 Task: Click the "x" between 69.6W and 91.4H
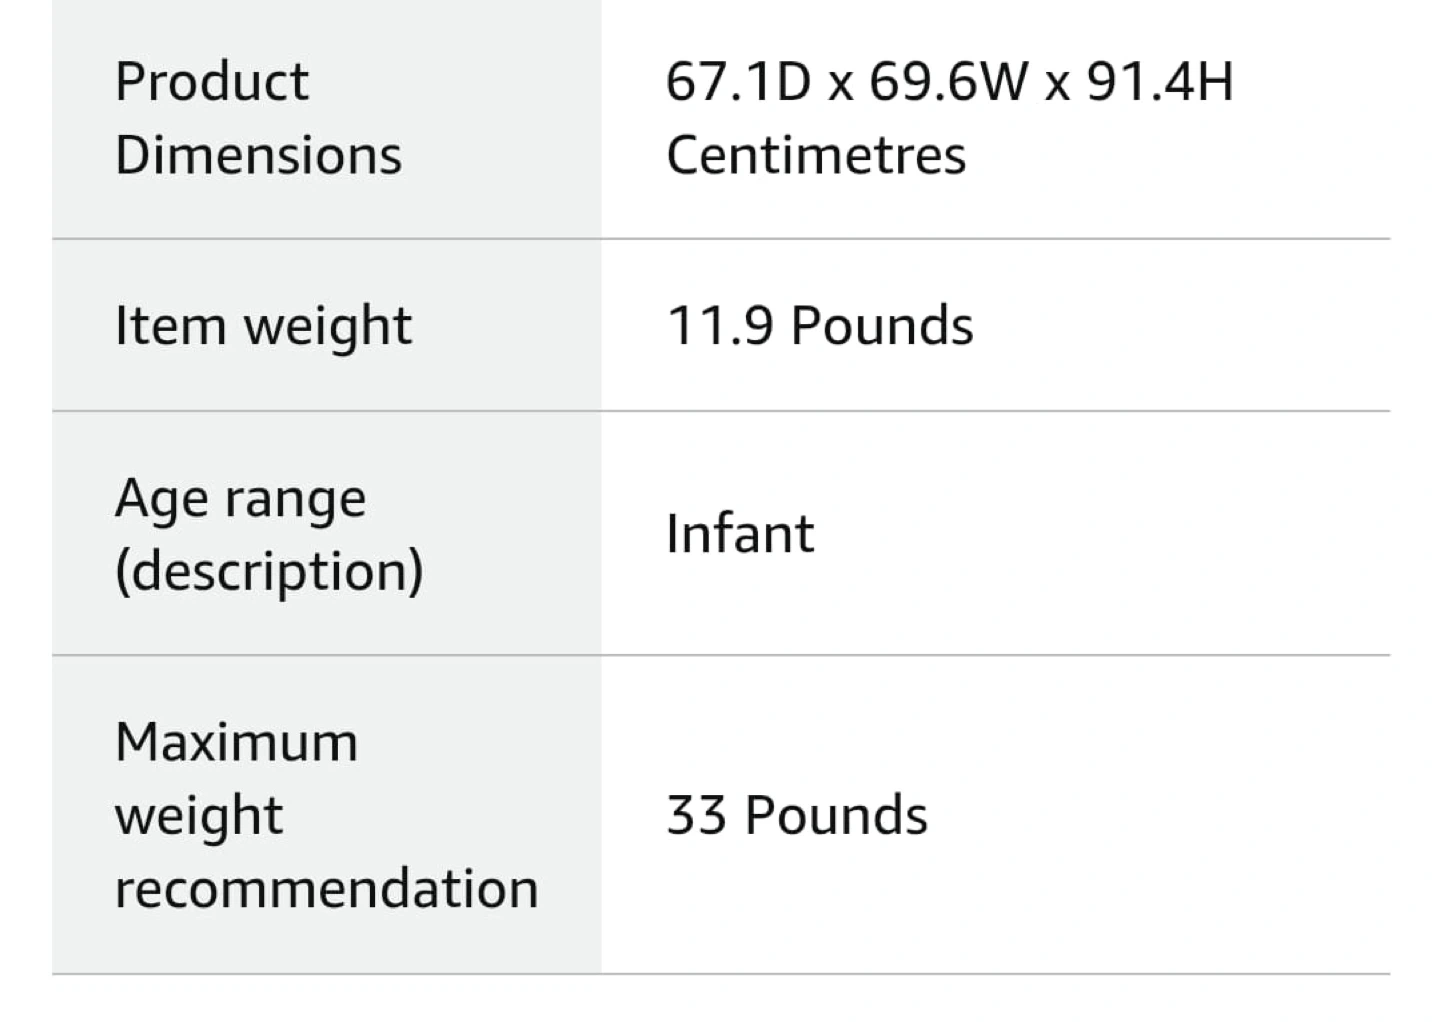pyautogui.click(x=1057, y=84)
